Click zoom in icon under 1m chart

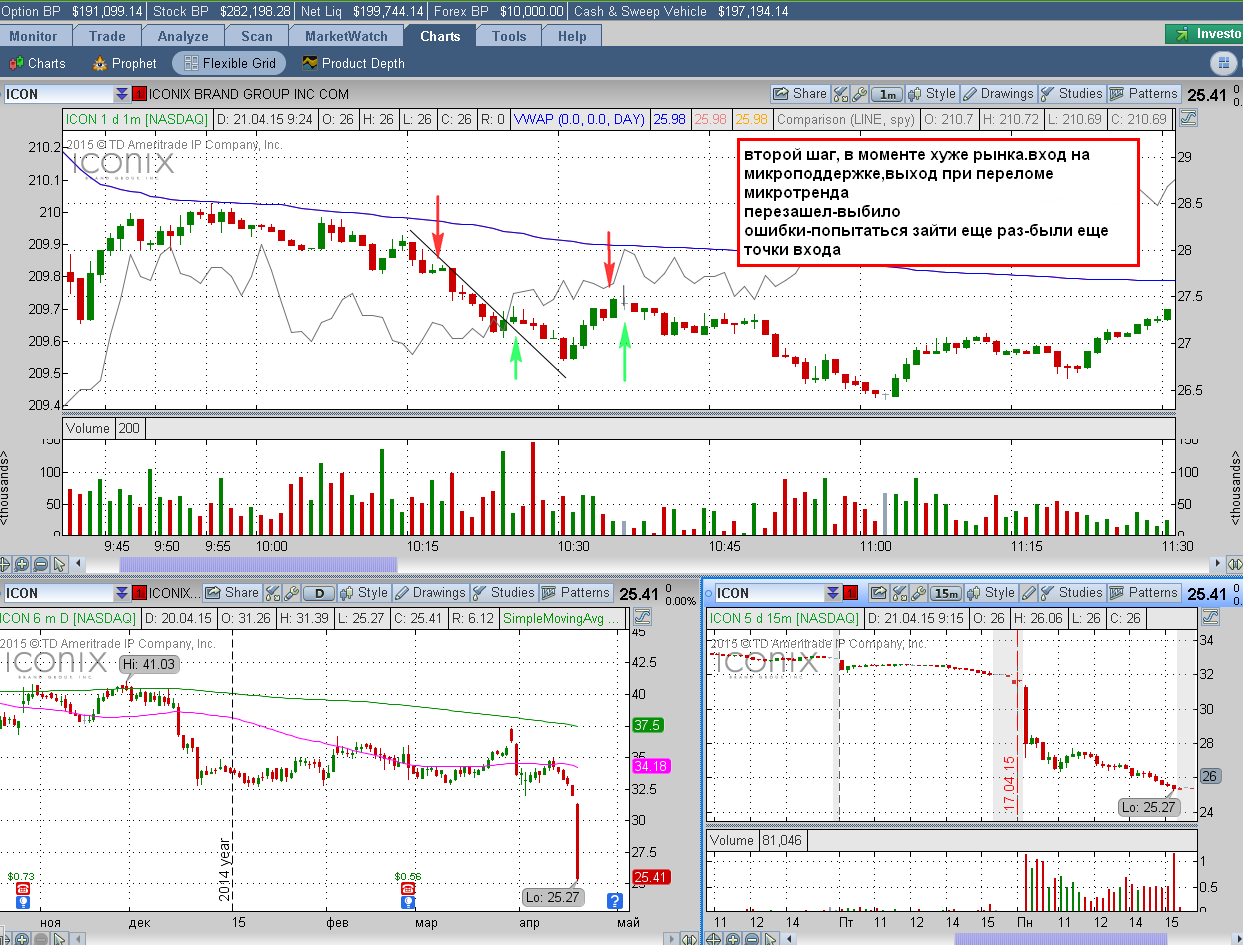[23, 564]
